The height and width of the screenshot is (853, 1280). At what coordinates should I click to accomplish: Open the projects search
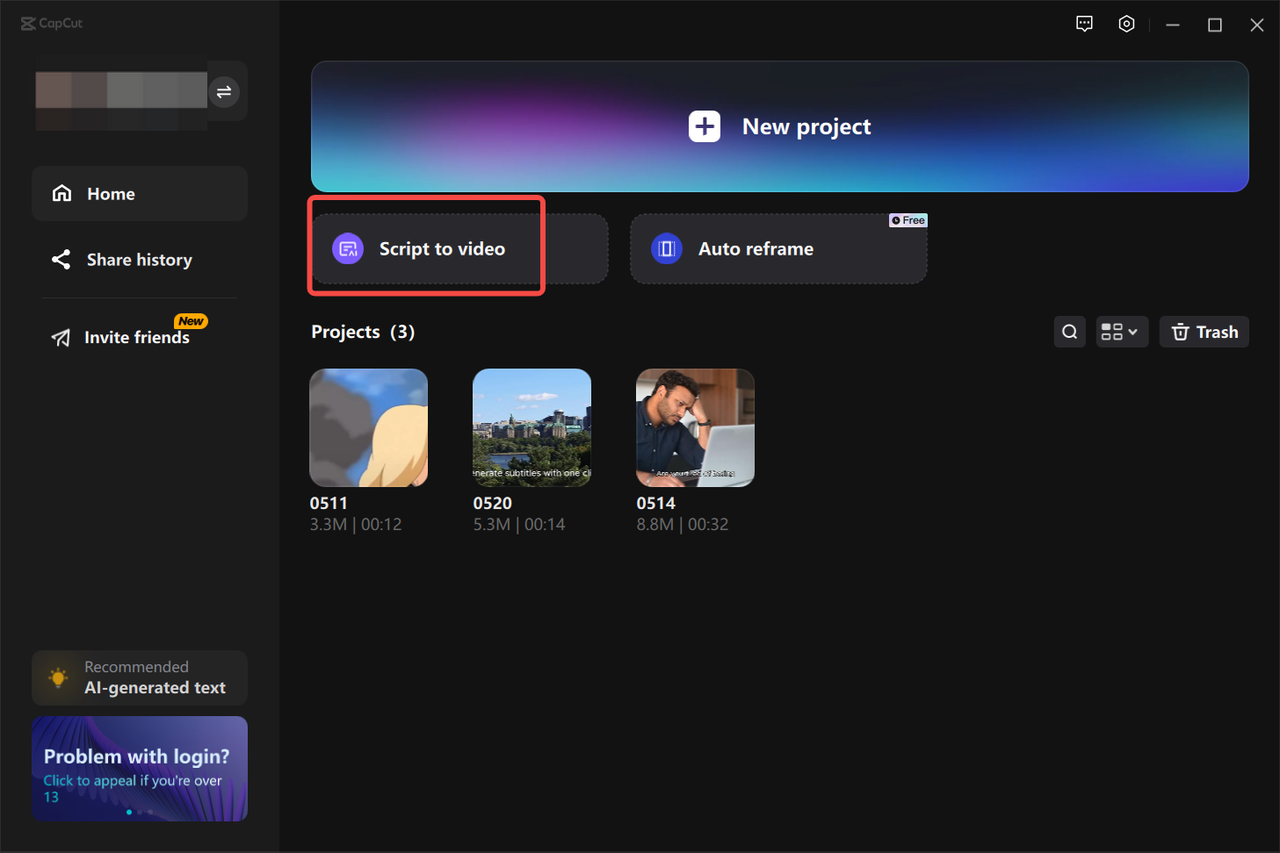pyautogui.click(x=1069, y=331)
